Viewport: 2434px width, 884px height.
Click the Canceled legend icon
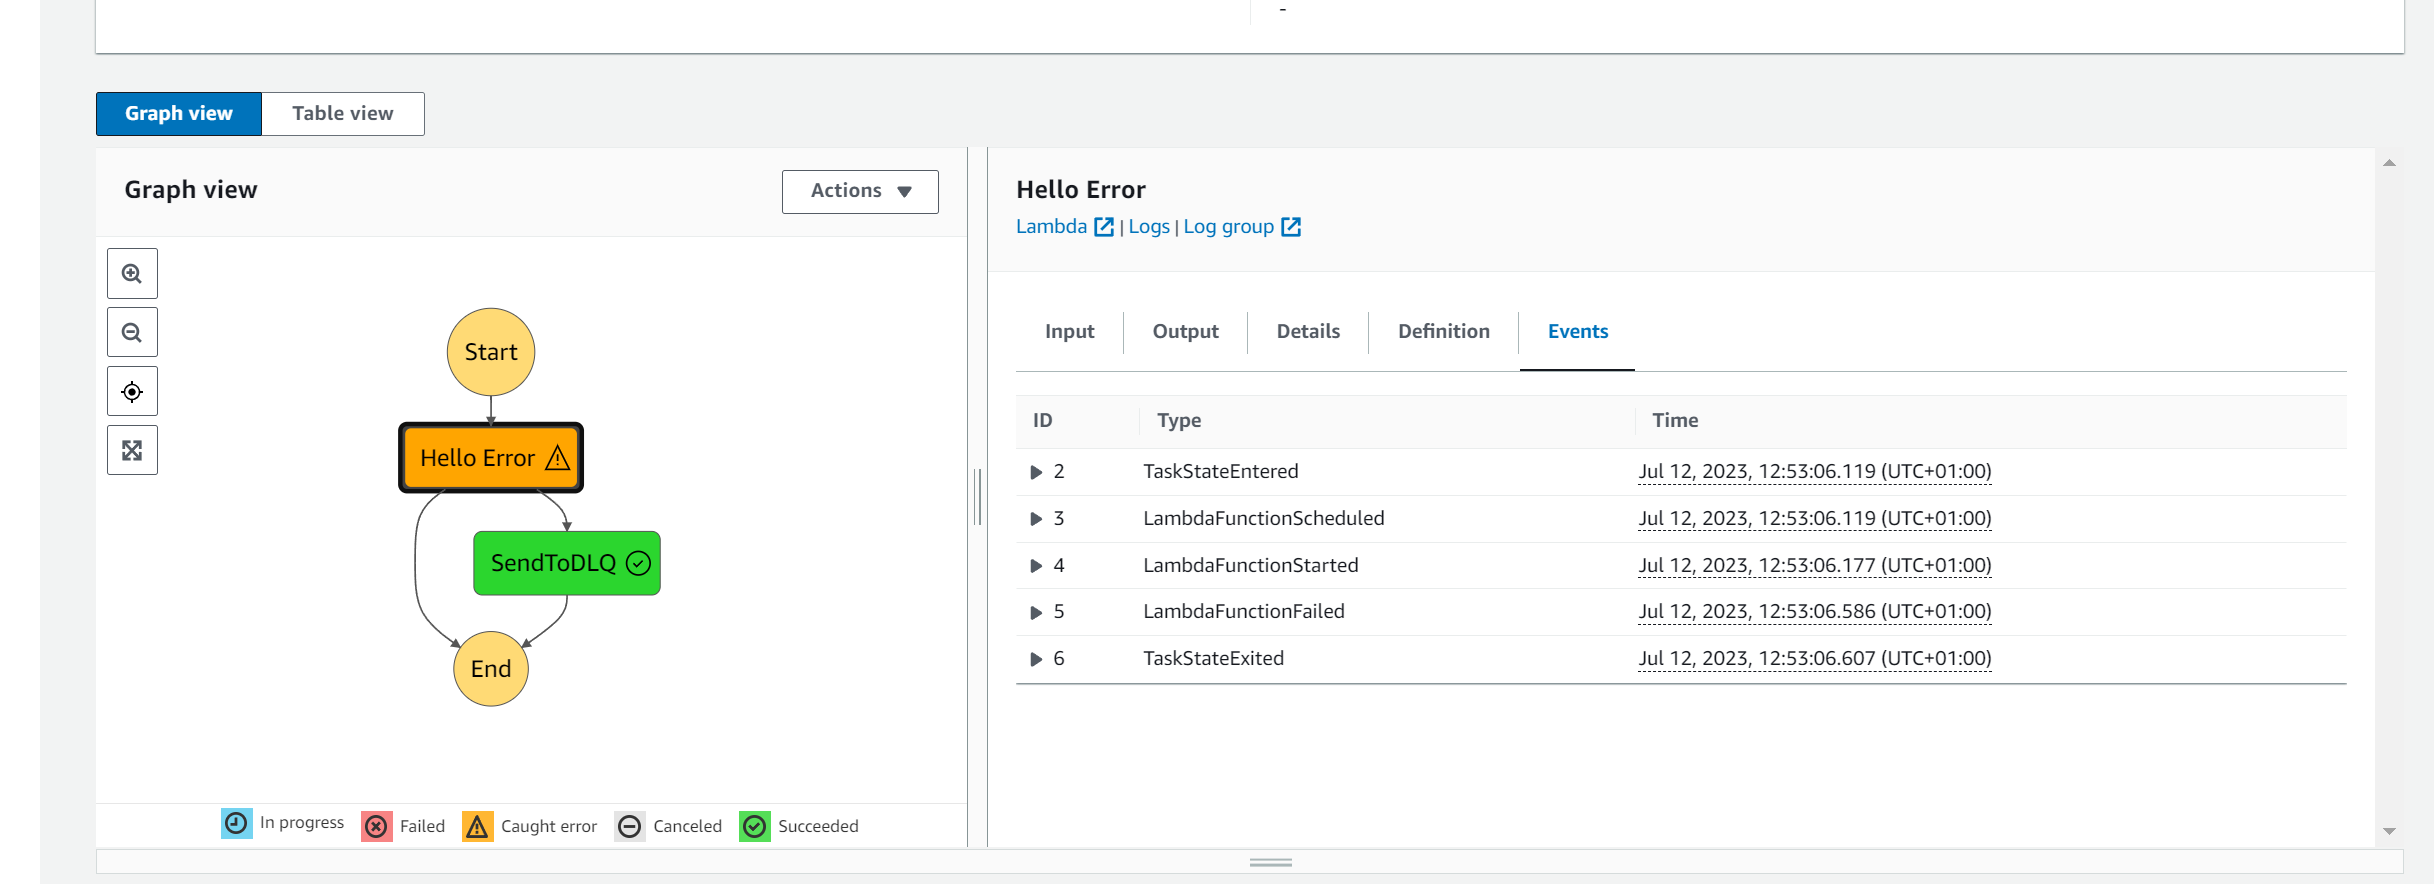[x=630, y=826]
